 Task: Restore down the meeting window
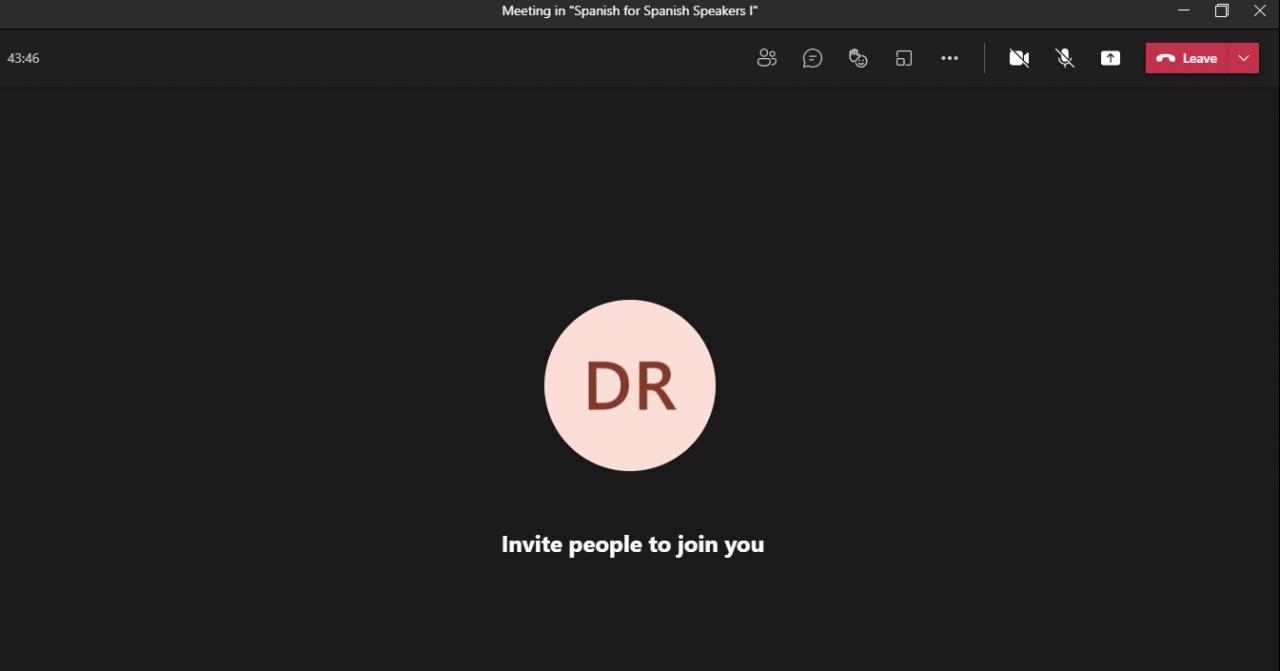[x=1221, y=11]
